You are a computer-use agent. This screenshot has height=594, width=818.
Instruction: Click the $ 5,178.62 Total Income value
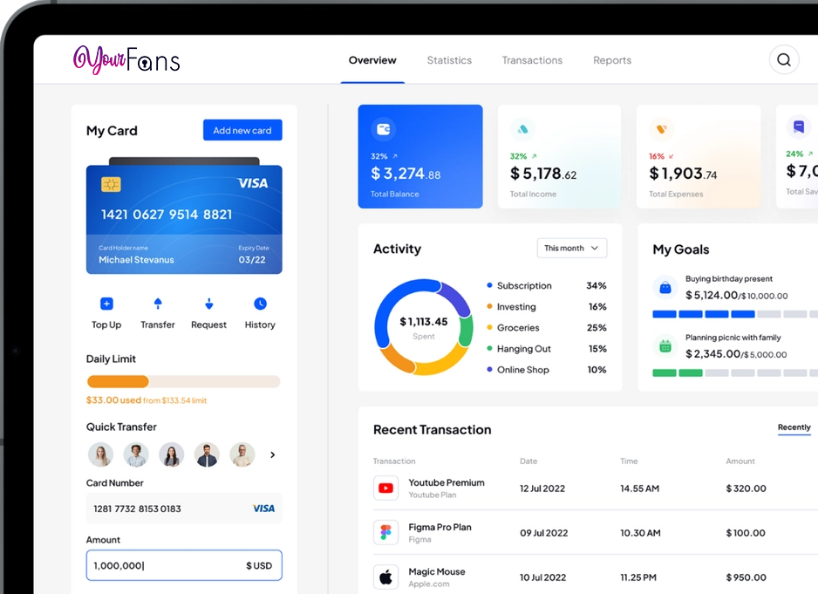click(543, 173)
